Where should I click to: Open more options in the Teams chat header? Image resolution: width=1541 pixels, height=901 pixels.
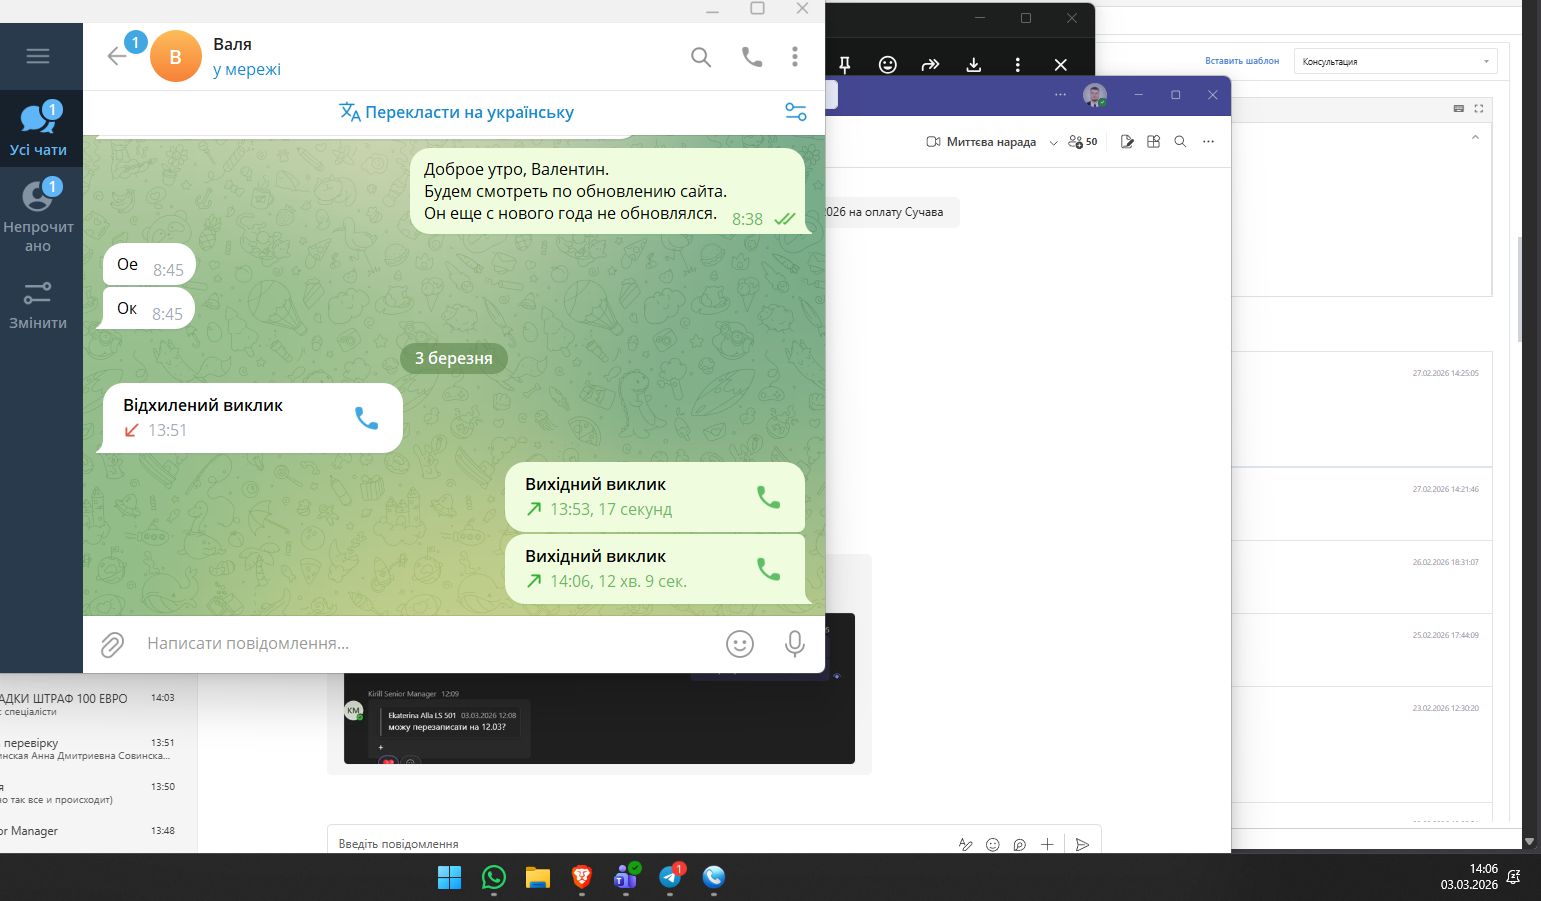1208,142
